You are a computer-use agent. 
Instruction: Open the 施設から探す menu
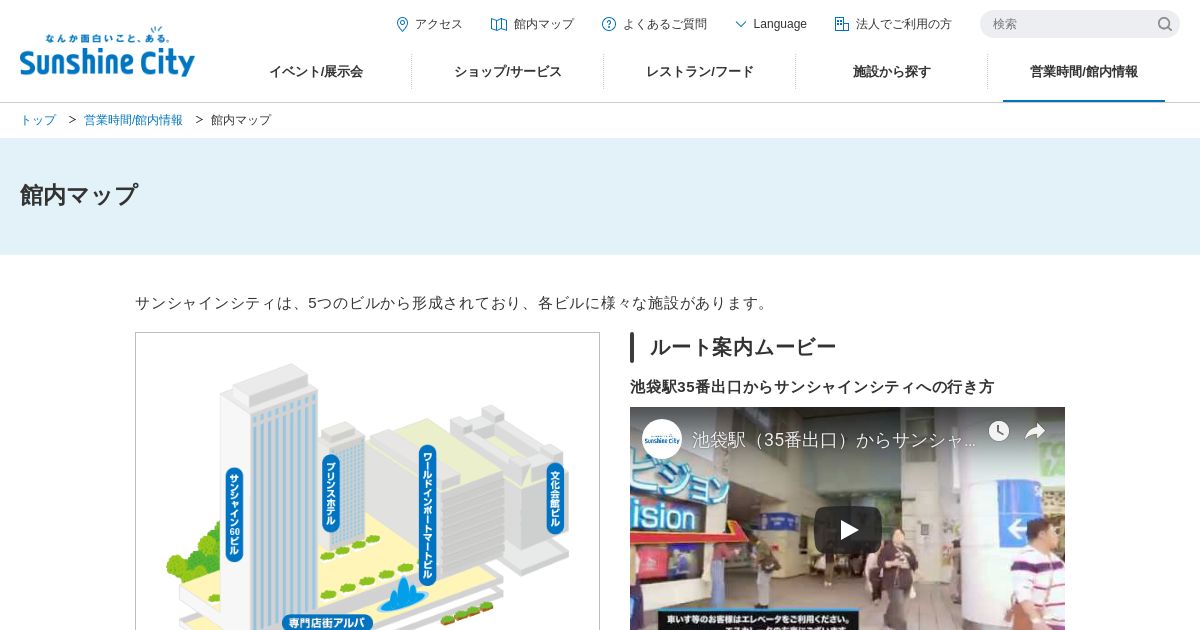click(x=892, y=72)
